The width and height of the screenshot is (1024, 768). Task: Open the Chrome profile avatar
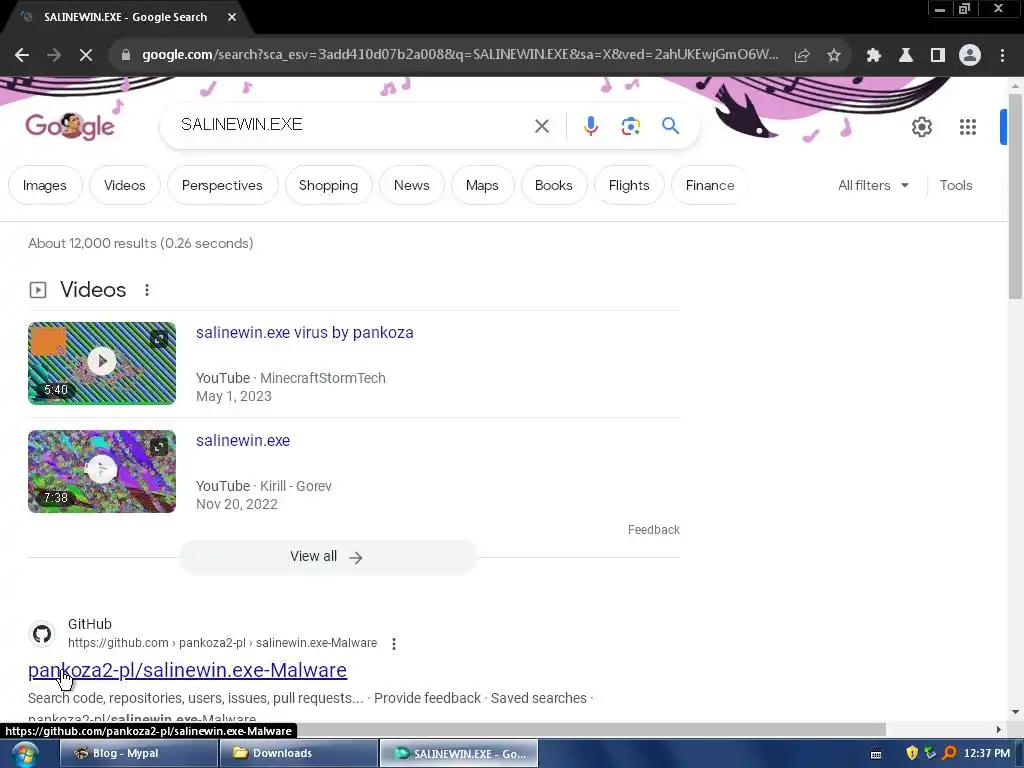coord(970,55)
